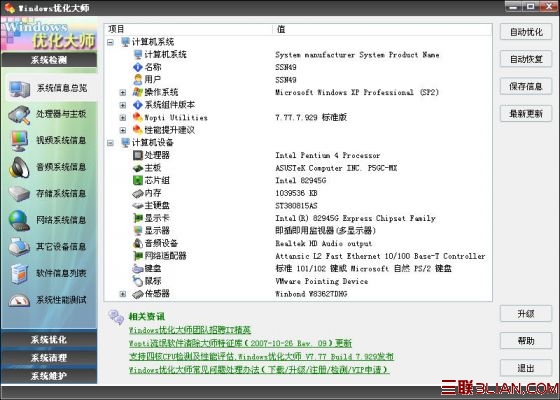560x400 pixels.
Task: Switch to the 系统维护 section tab
Action: click(x=49, y=376)
